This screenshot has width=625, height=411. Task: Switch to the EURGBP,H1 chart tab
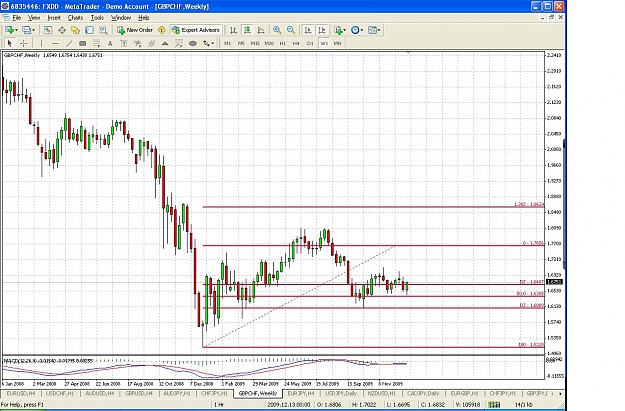[464, 393]
